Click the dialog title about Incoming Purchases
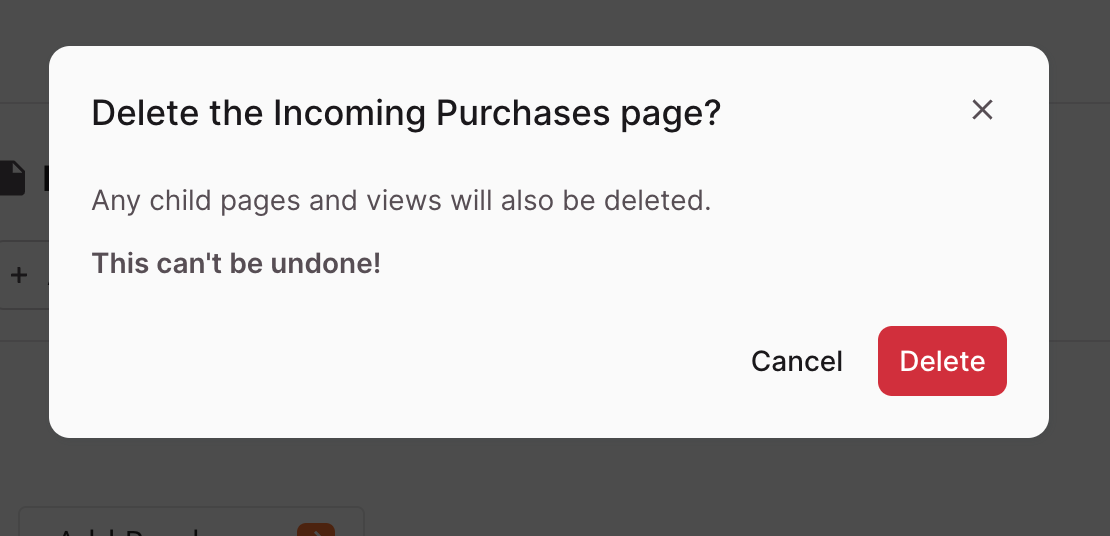The image size is (1110, 536). click(406, 113)
